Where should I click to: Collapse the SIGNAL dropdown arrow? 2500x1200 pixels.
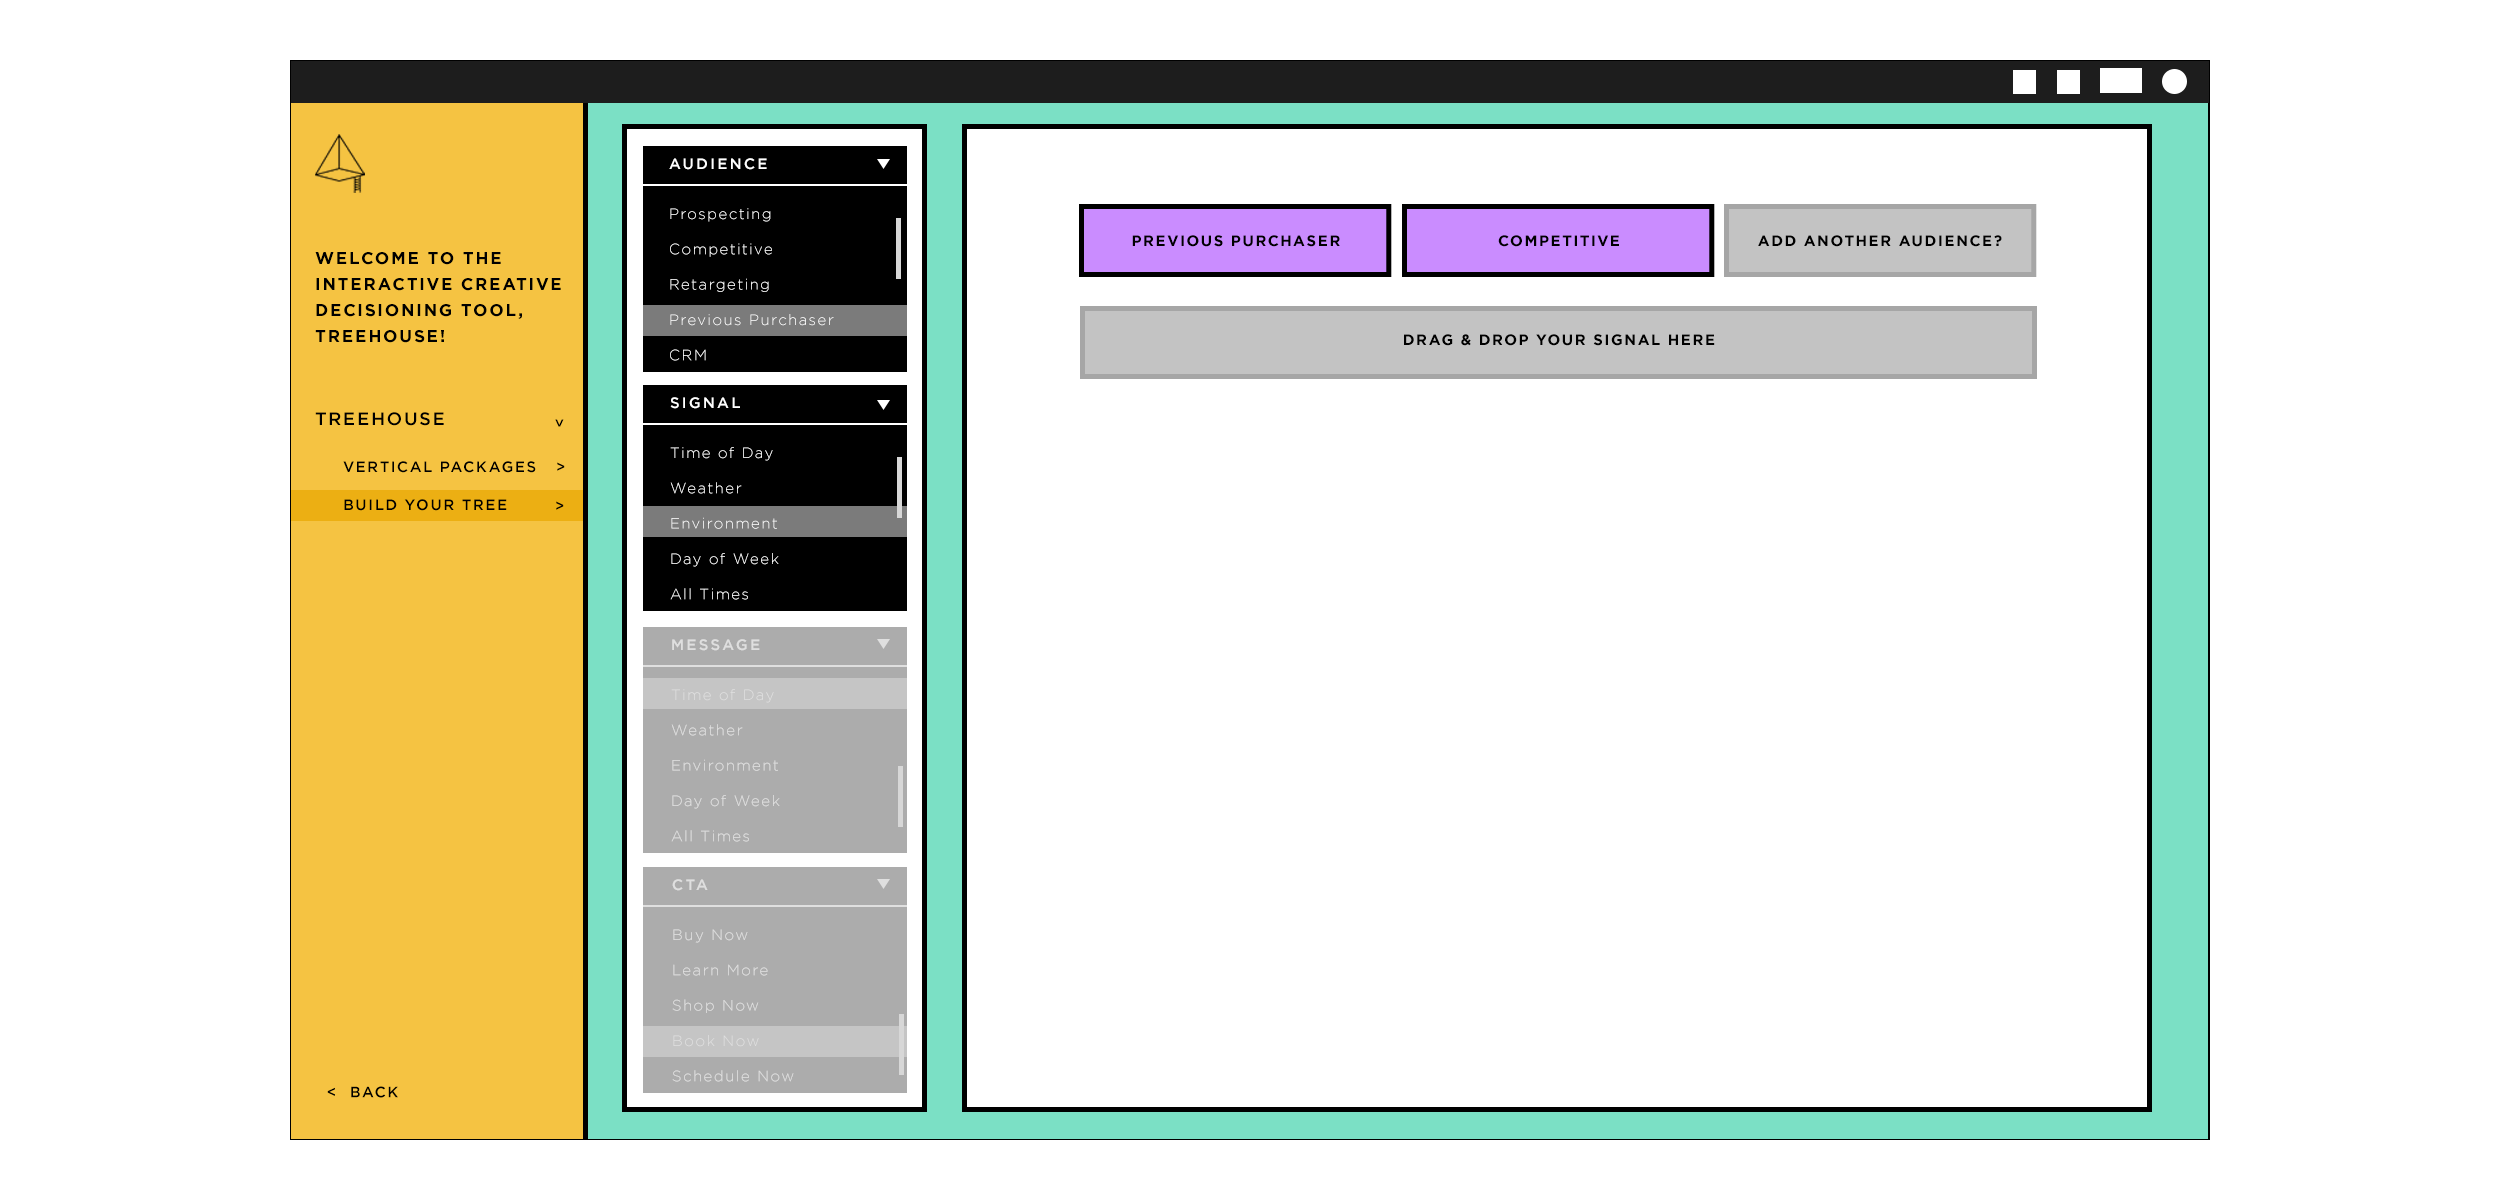pyautogui.click(x=883, y=404)
